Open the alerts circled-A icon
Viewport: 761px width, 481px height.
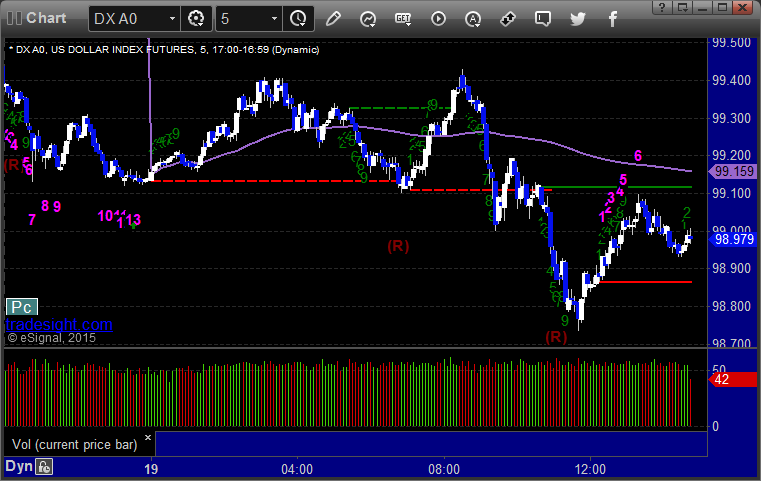pos(473,19)
